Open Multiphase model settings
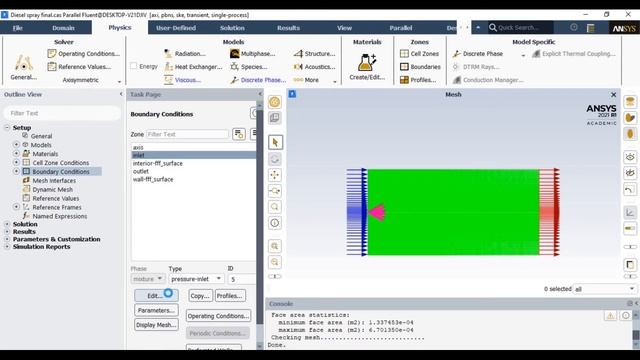Image resolution: width=640 pixels, height=360 pixels. tap(253, 53)
